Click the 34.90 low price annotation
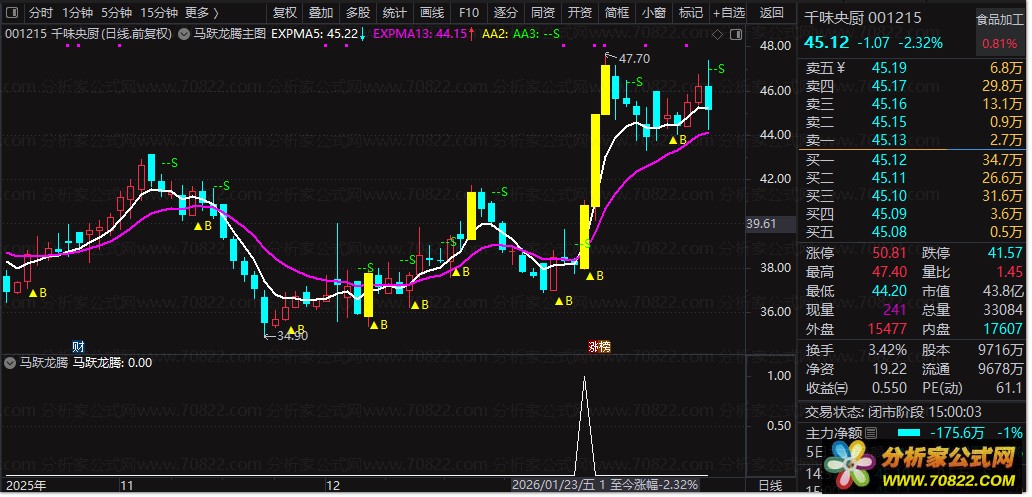Screen dimensions: 1032x497 pyautogui.click(x=292, y=336)
